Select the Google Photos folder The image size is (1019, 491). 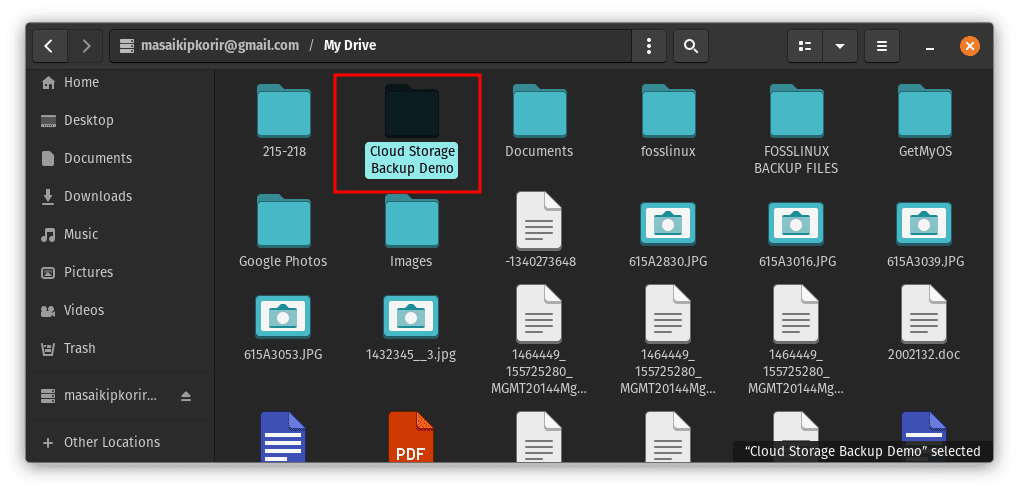[283, 231]
